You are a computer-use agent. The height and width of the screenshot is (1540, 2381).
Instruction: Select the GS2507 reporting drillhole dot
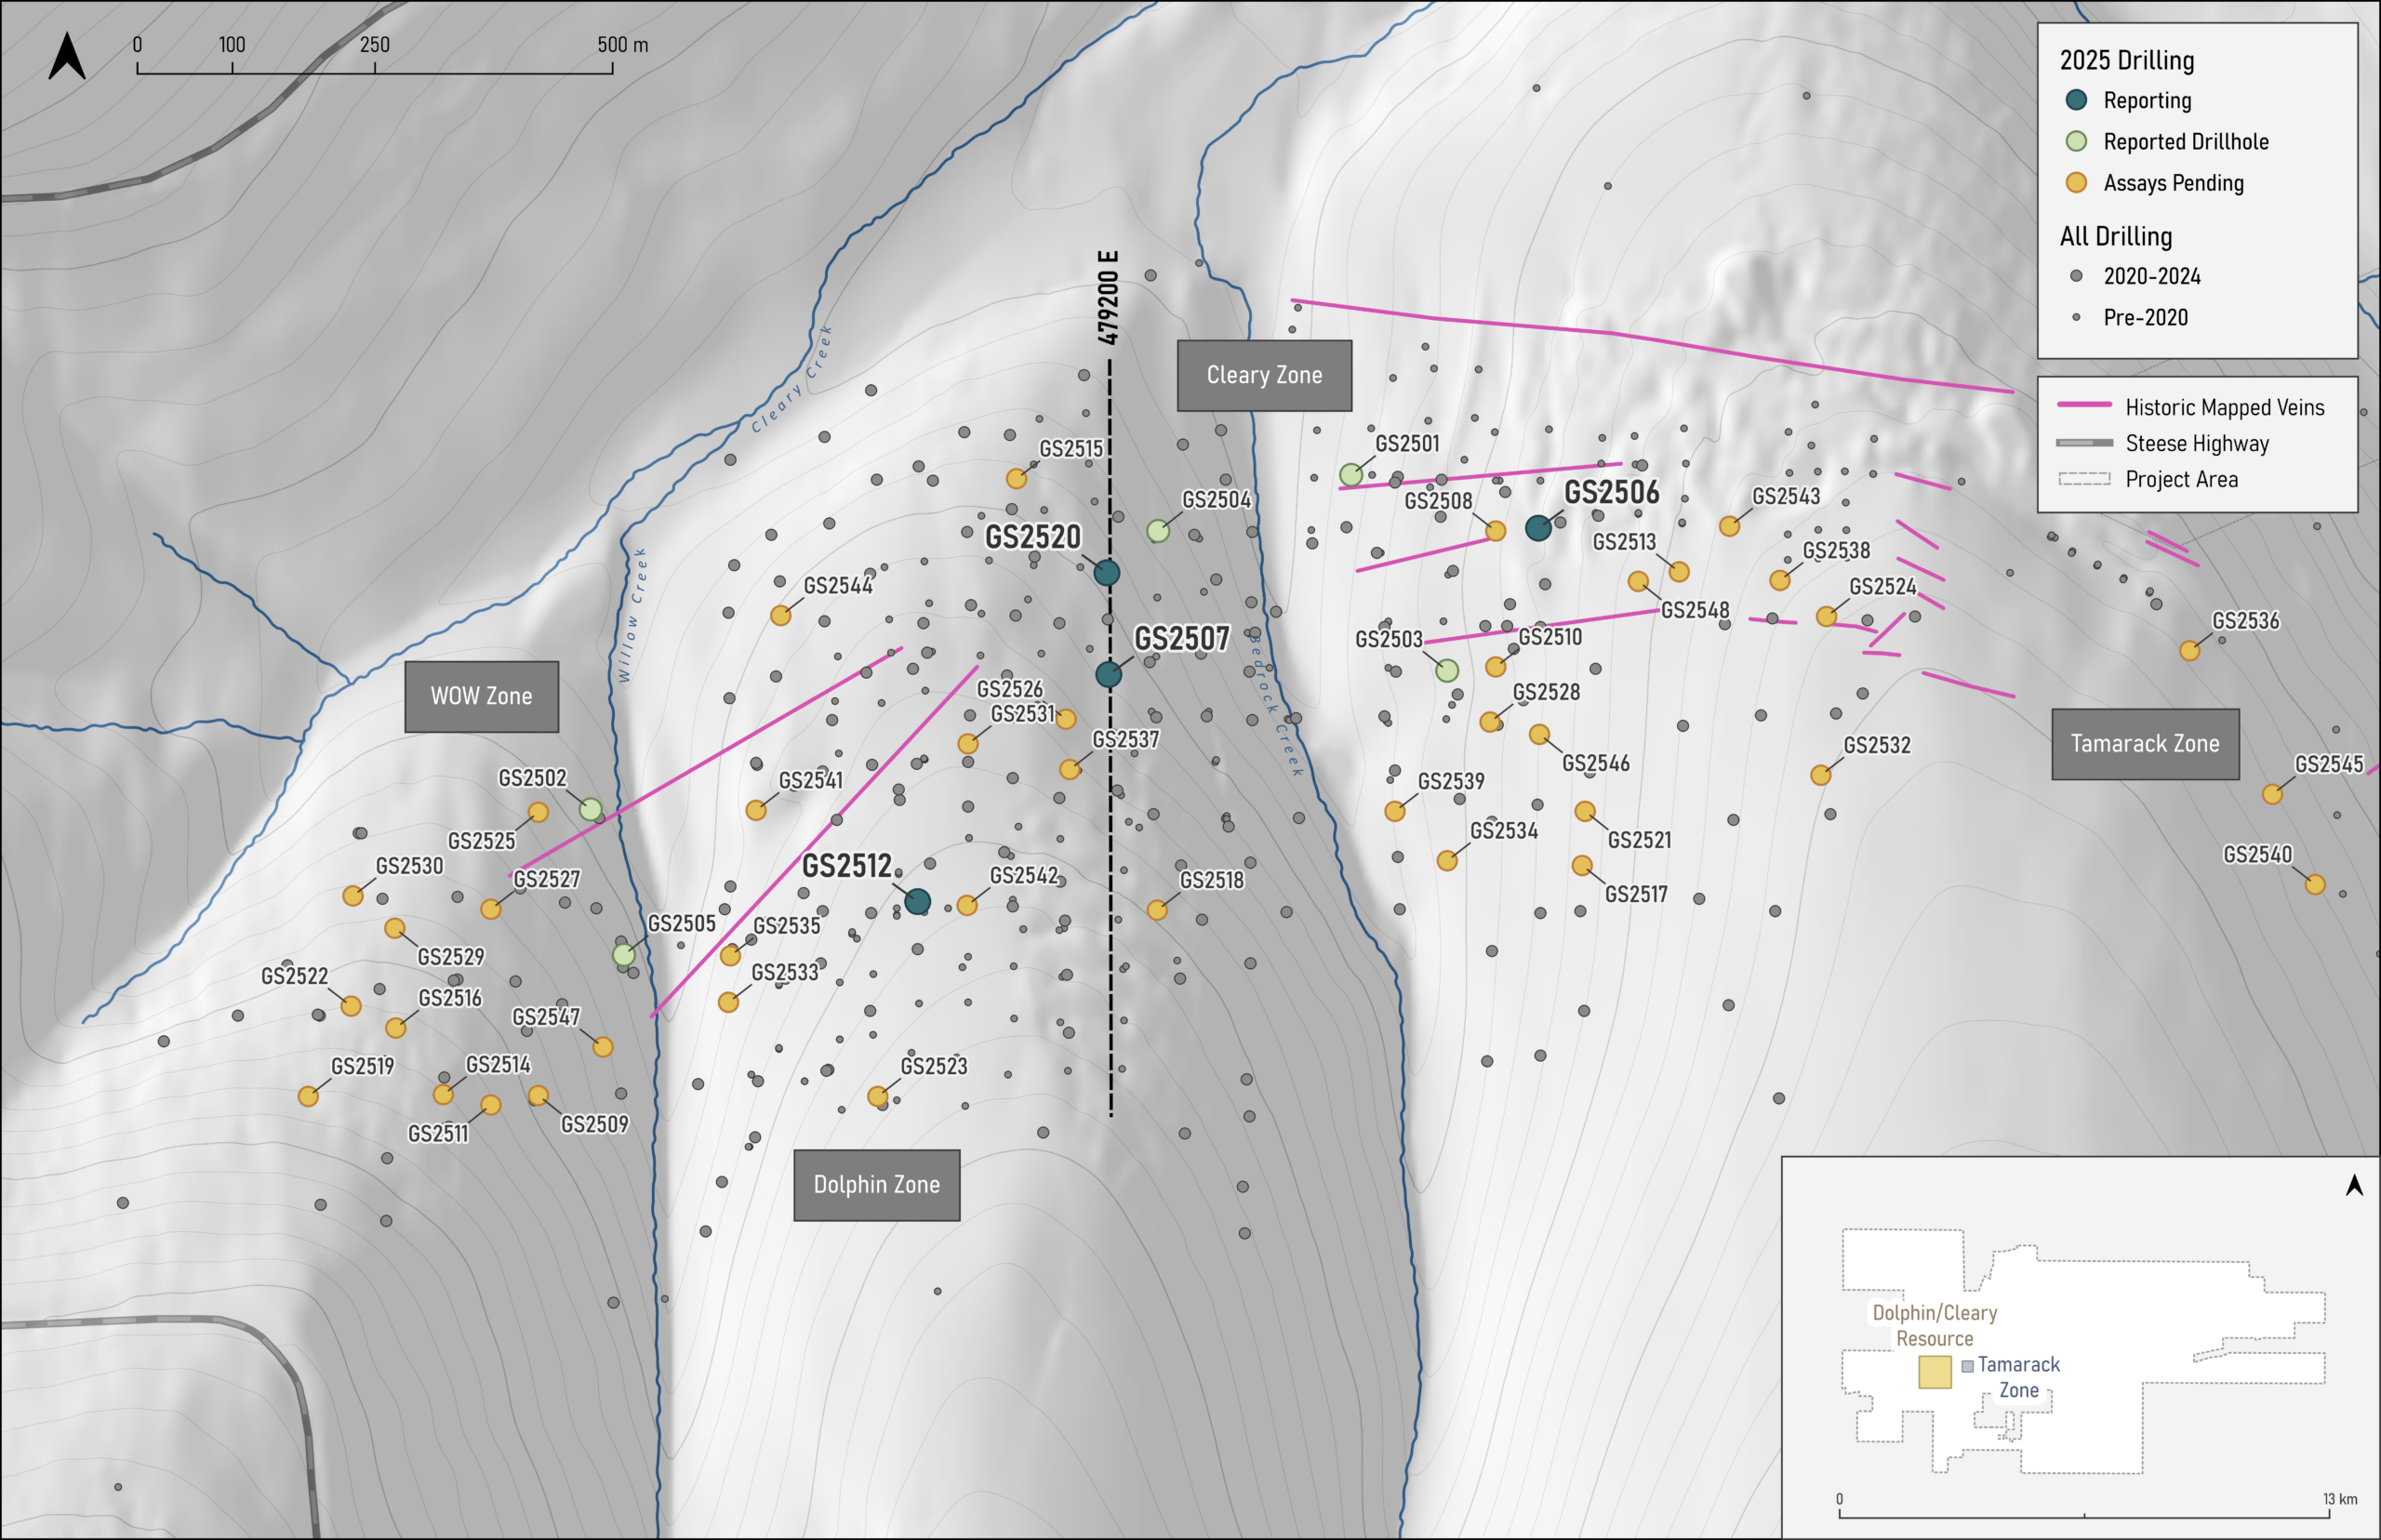(1108, 674)
